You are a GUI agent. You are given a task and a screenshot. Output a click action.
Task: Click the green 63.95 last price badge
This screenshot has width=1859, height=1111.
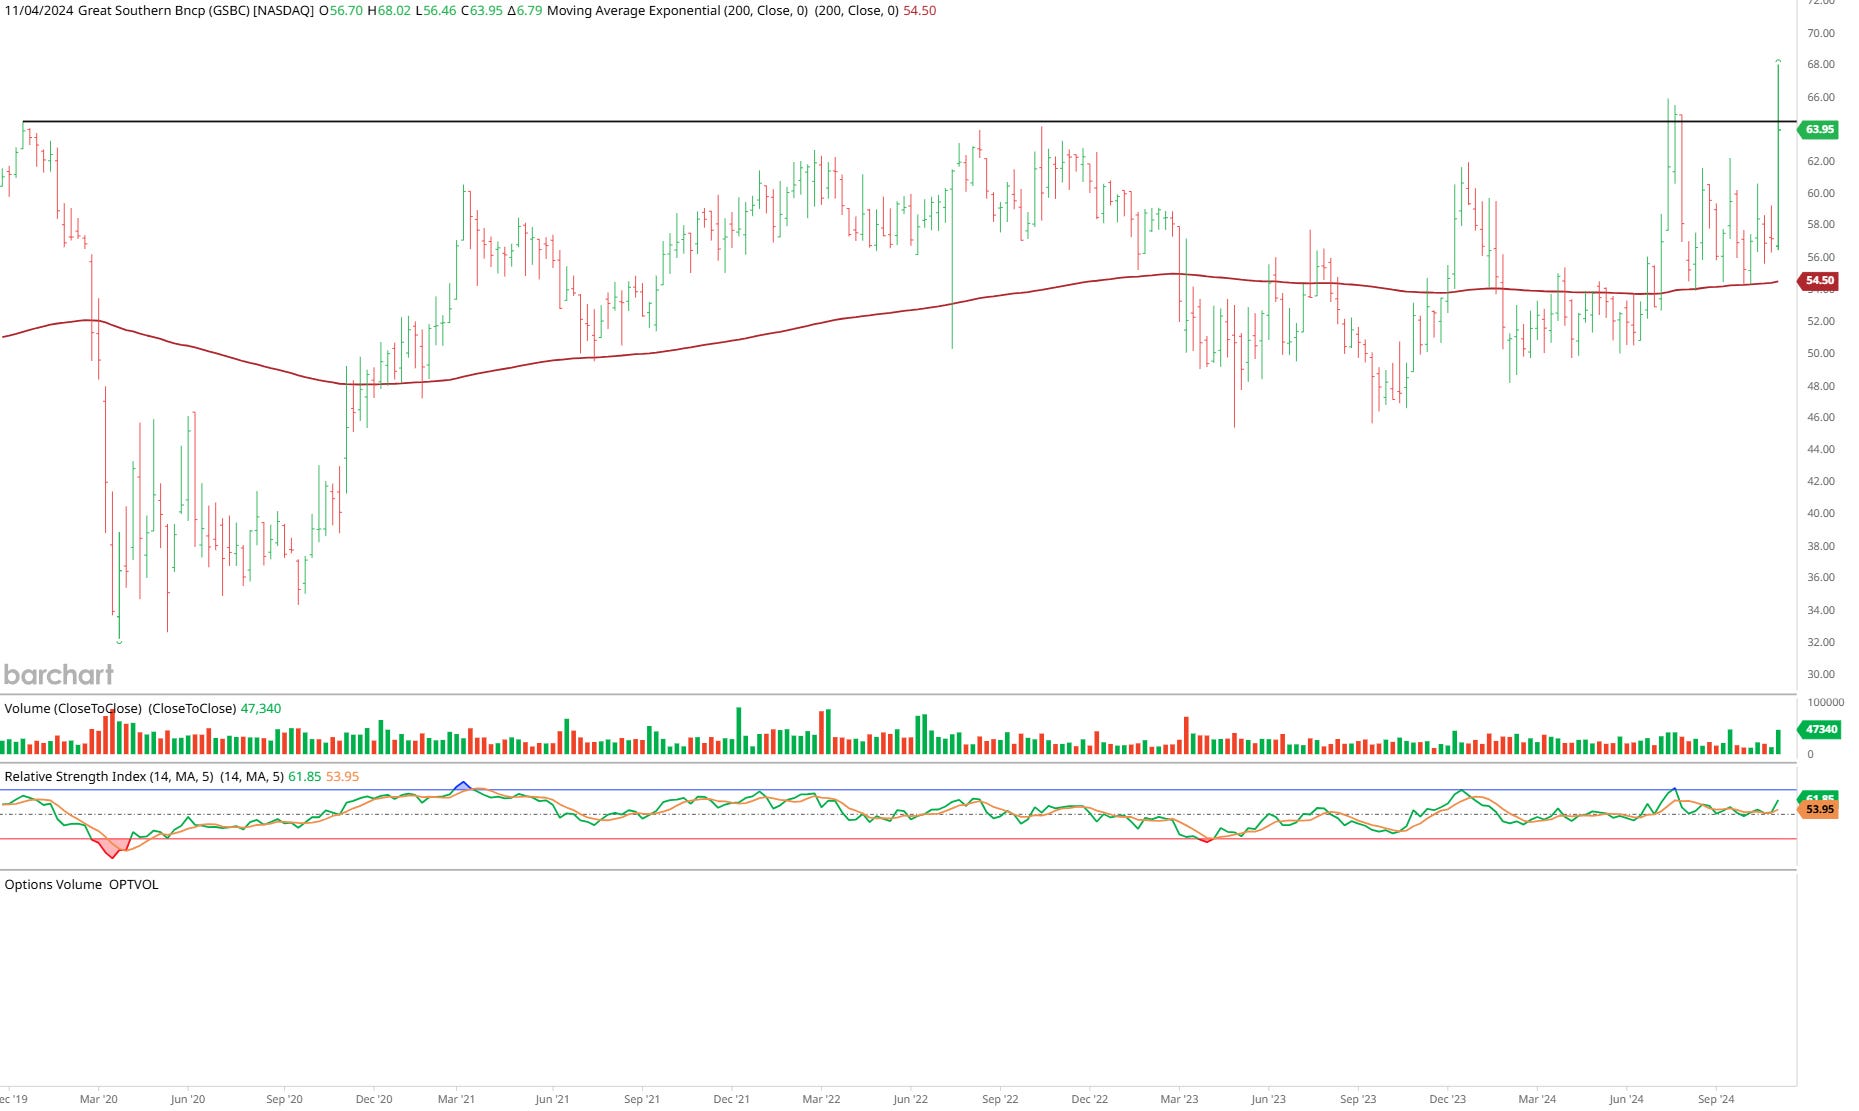(1818, 129)
